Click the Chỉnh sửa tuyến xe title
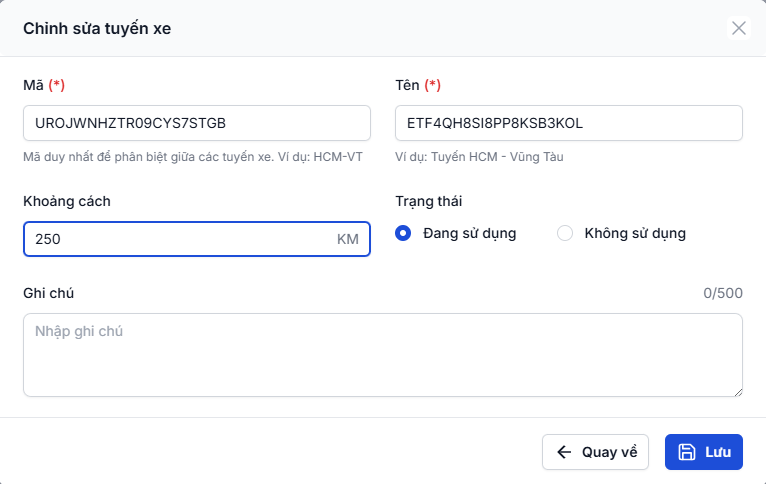766x484 pixels. pyautogui.click(x=97, y=28)
